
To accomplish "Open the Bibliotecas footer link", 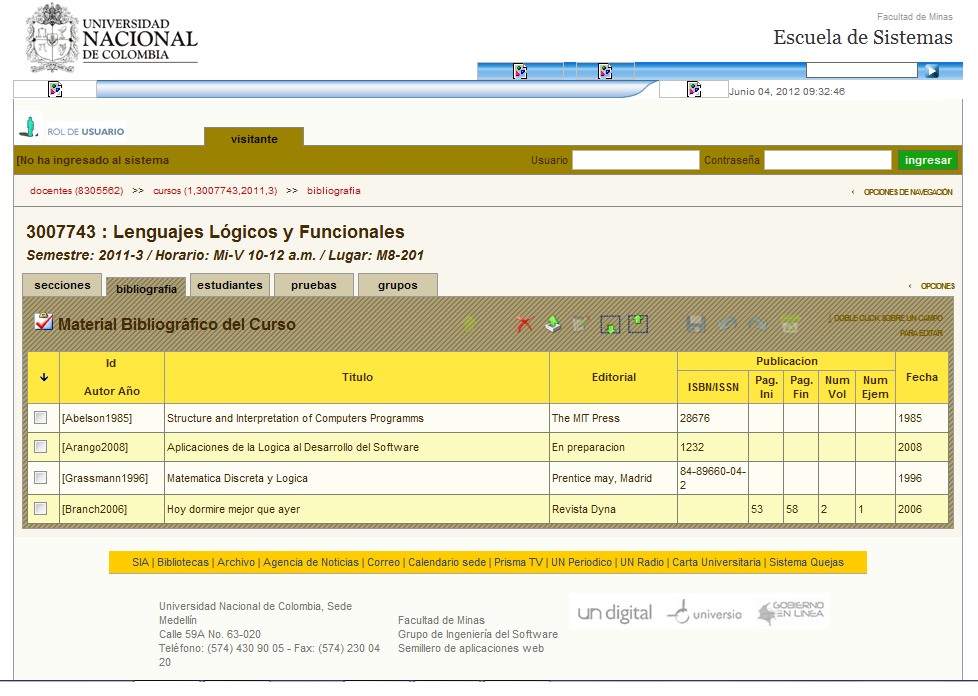I will [x=183, y=562].
